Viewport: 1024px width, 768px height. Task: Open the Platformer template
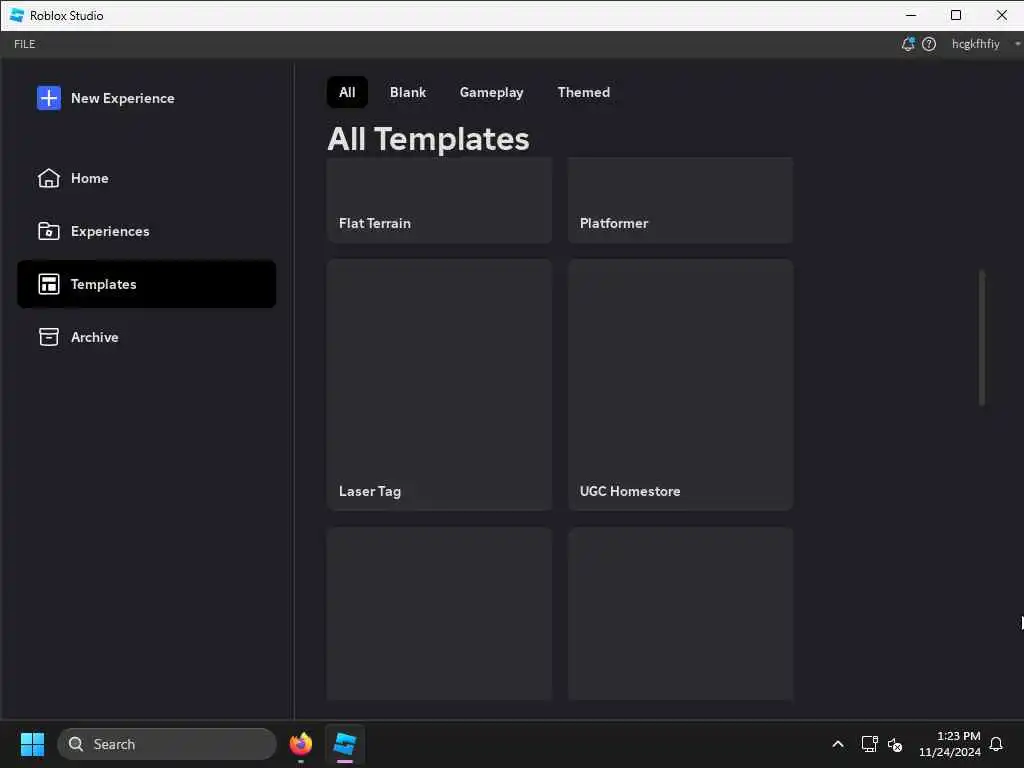[x=680, y=200]
